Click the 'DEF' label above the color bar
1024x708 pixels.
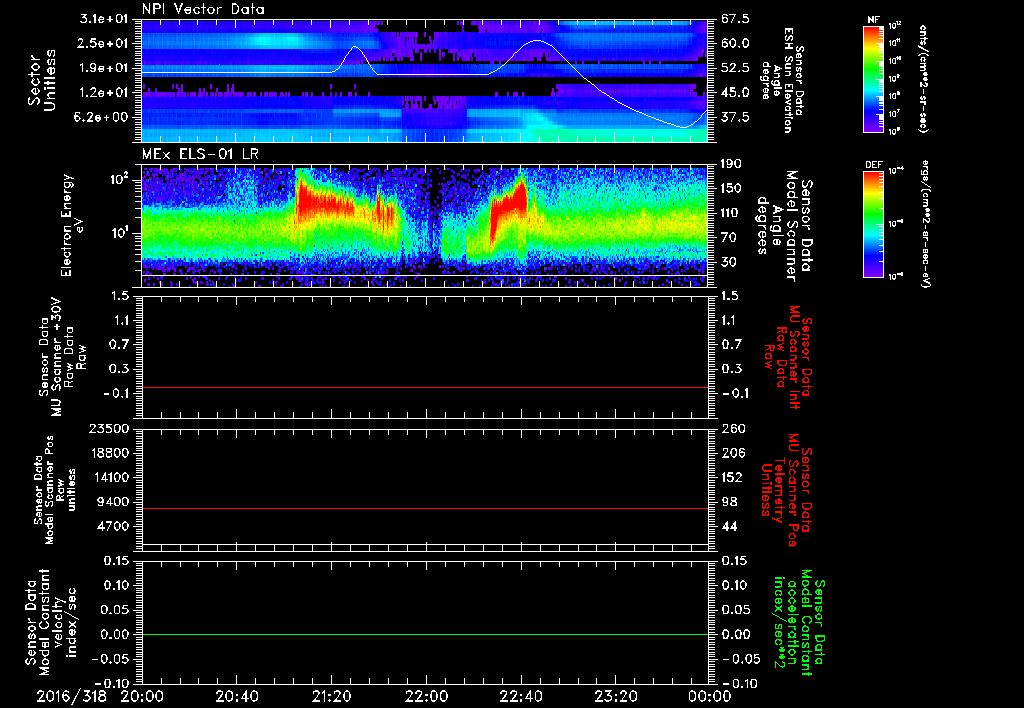pyautogui.click(x=873, y=165)
